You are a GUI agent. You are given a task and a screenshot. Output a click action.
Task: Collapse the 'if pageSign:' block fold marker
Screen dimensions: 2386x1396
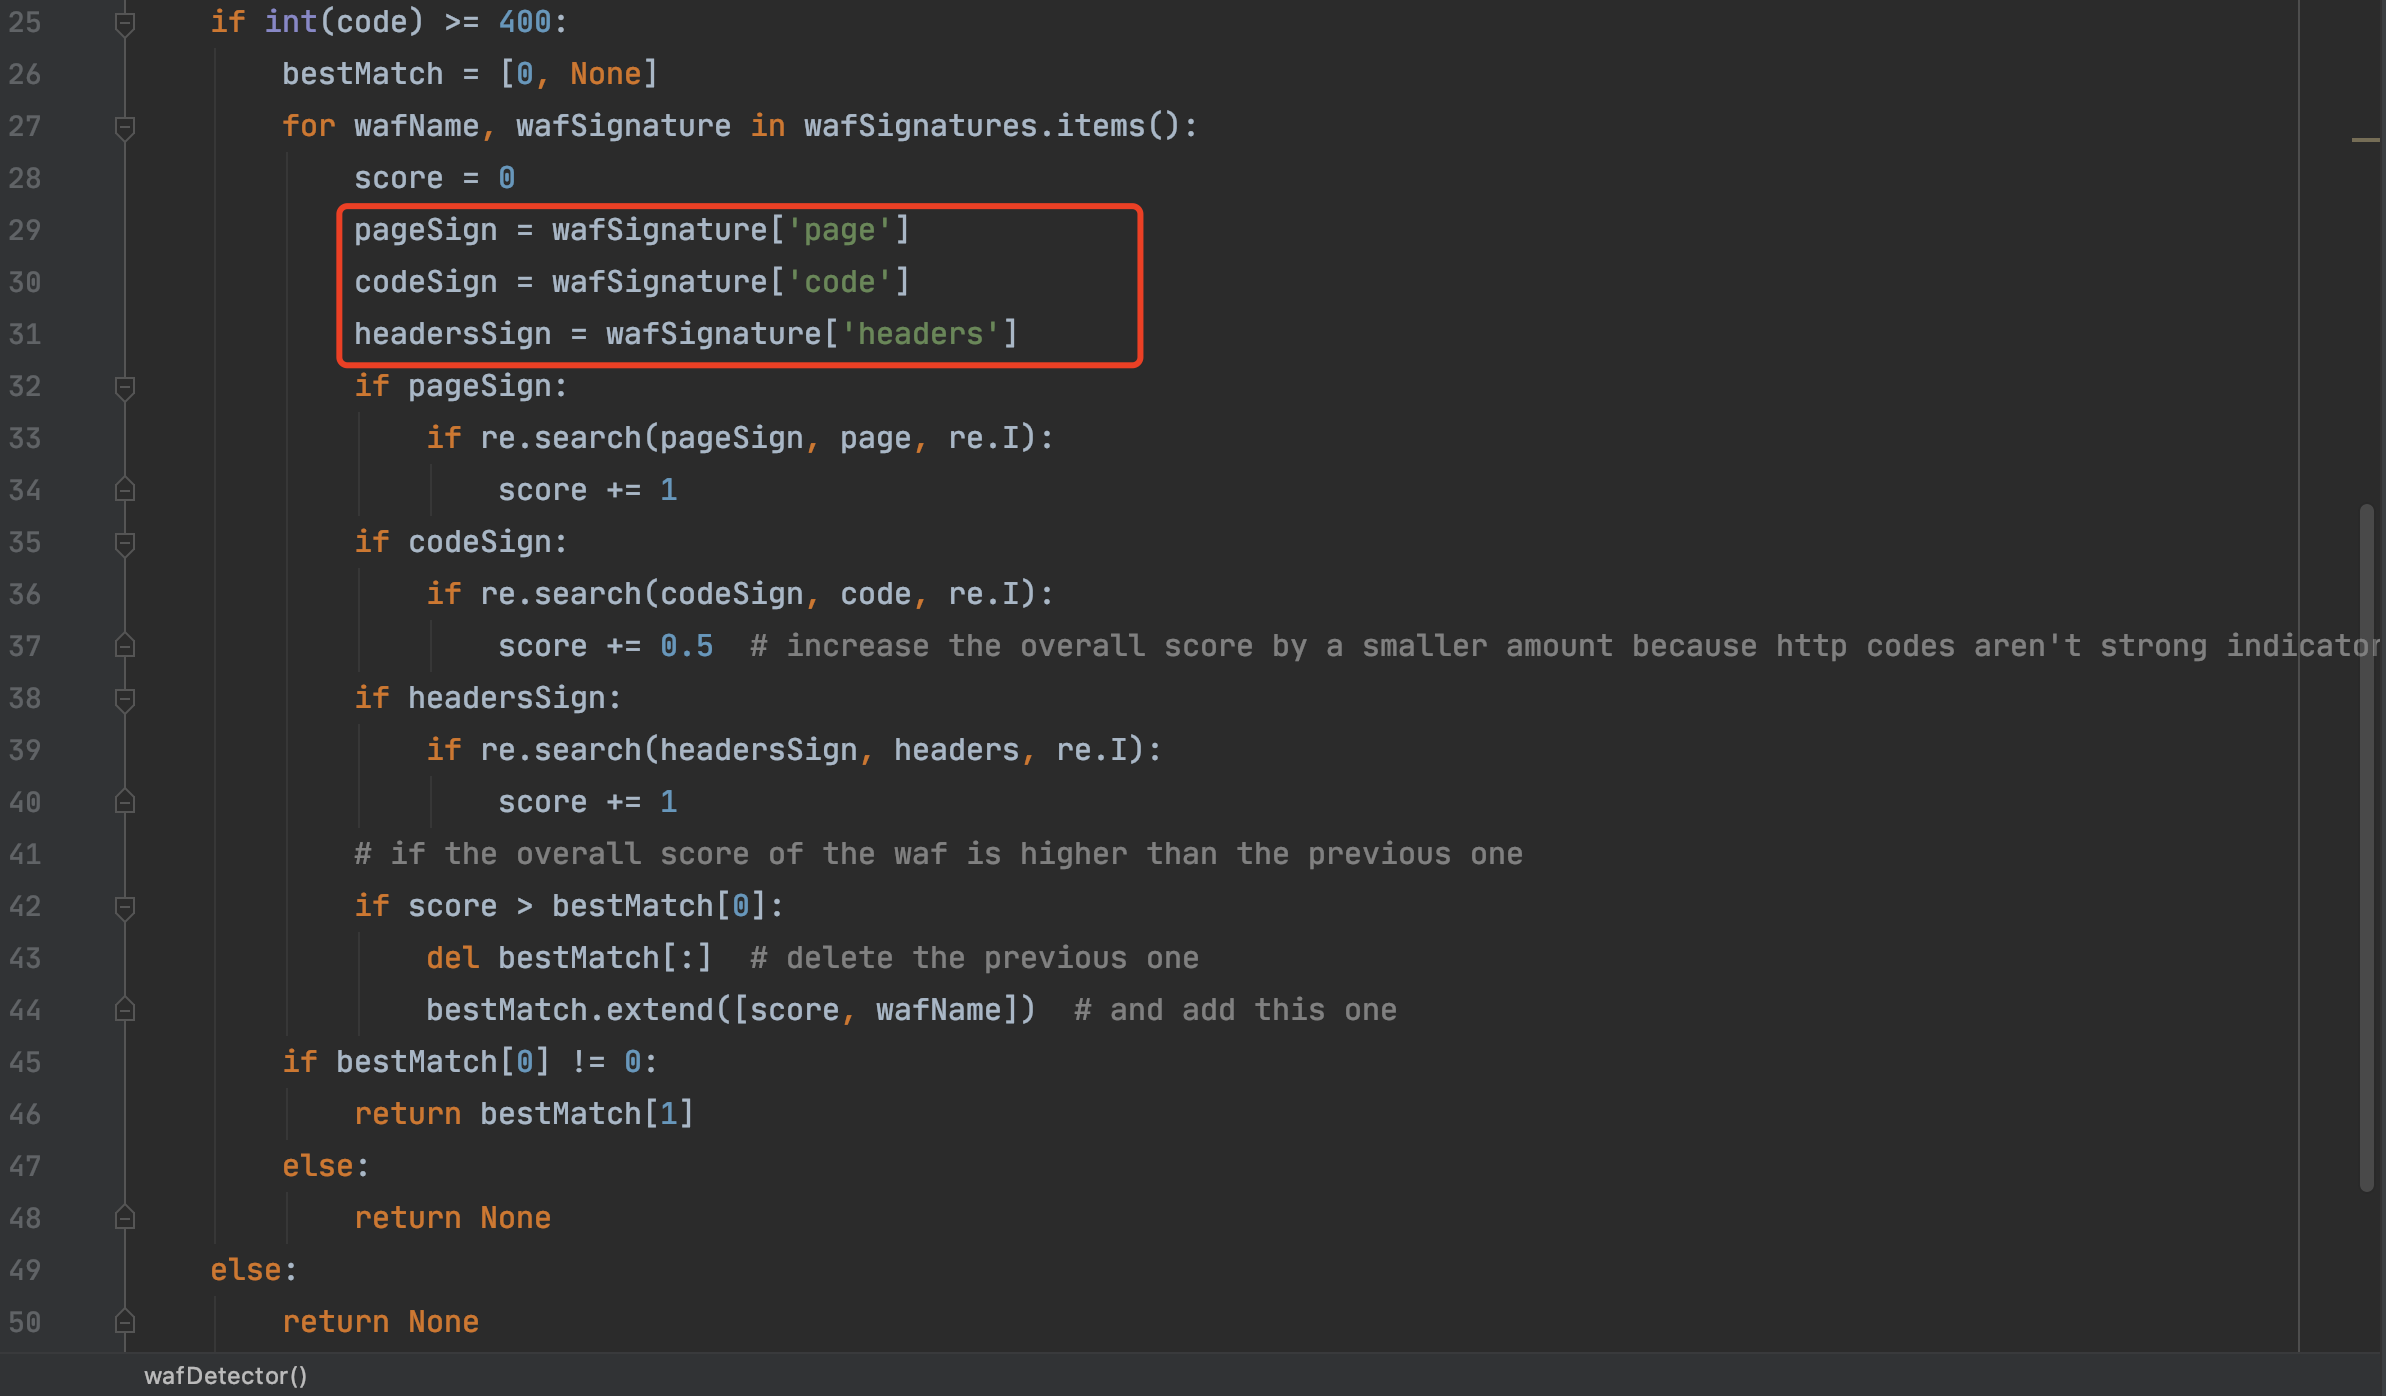pos(125,387)
